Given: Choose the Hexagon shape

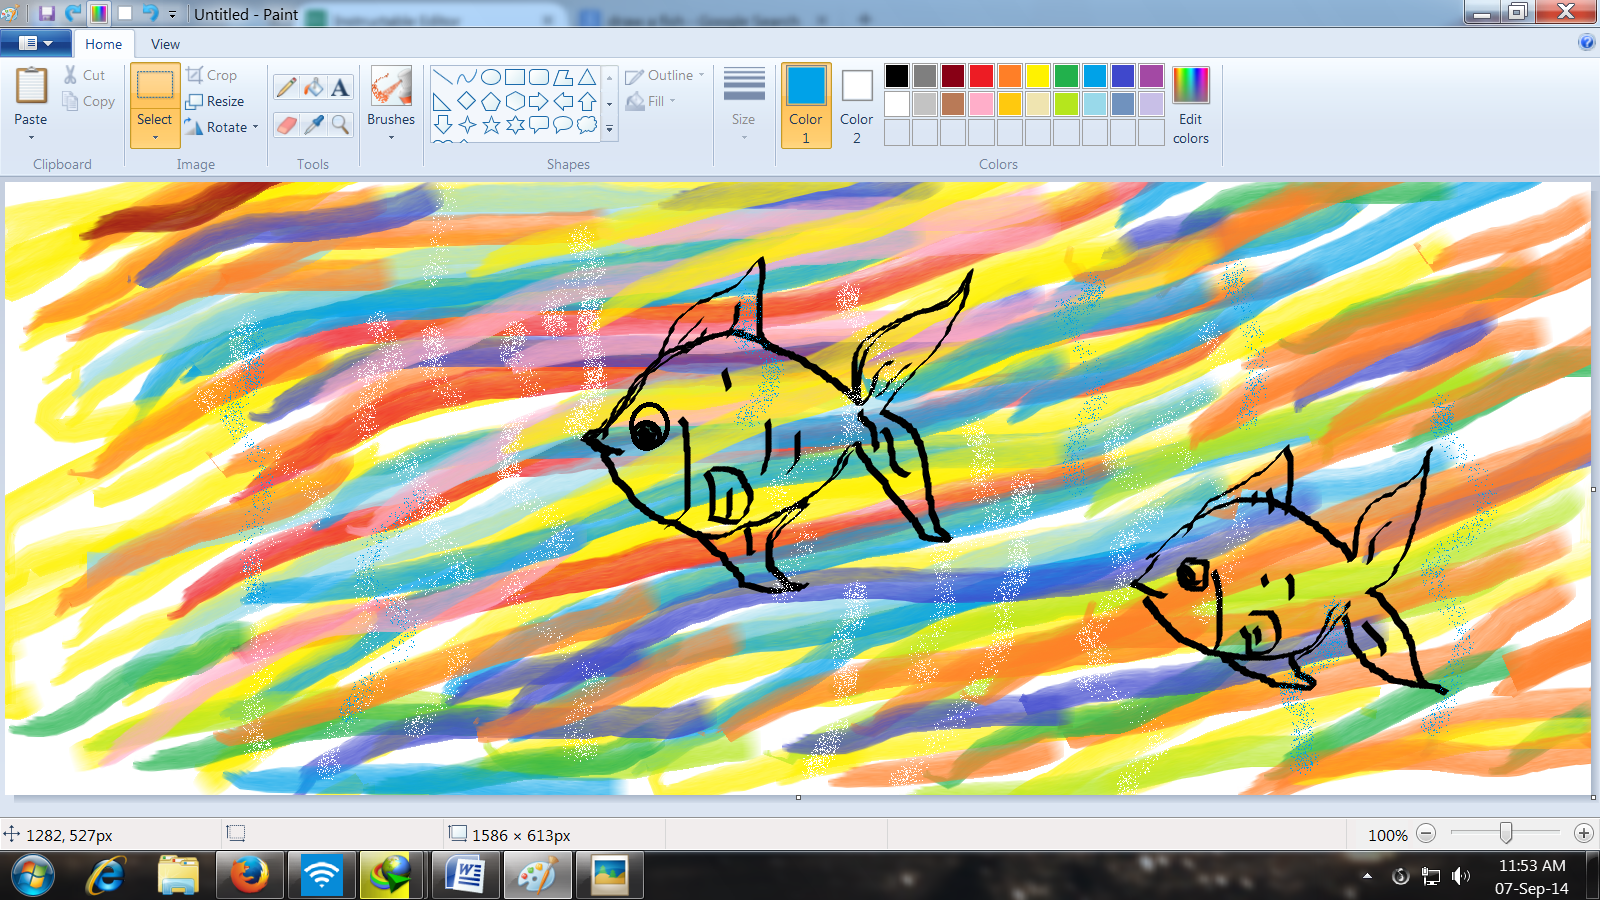Looking at the screenshot, I should [x=515, y=101].
